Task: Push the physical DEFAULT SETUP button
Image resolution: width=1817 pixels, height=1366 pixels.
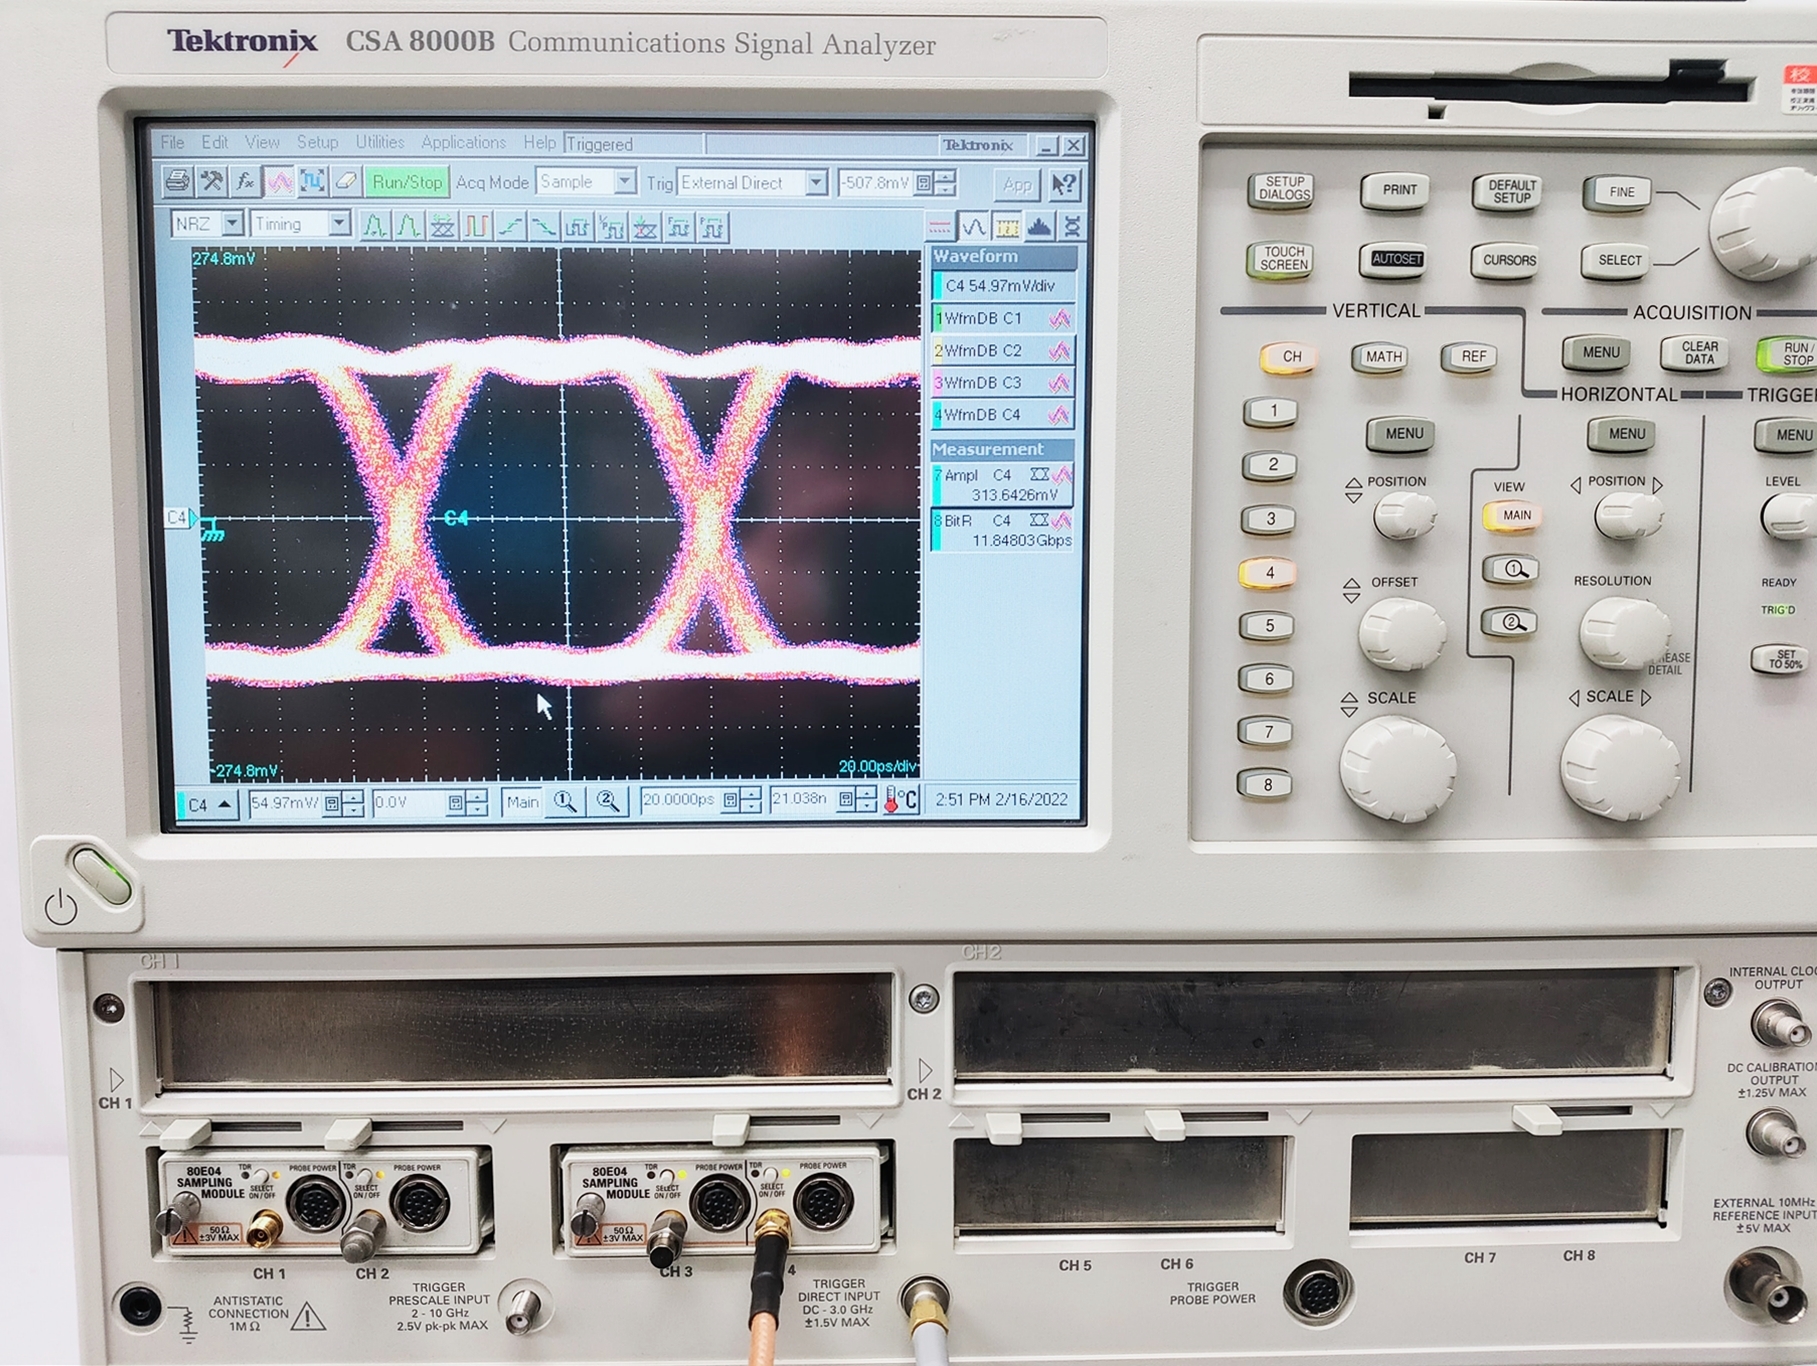Action: coord(1510,191)
